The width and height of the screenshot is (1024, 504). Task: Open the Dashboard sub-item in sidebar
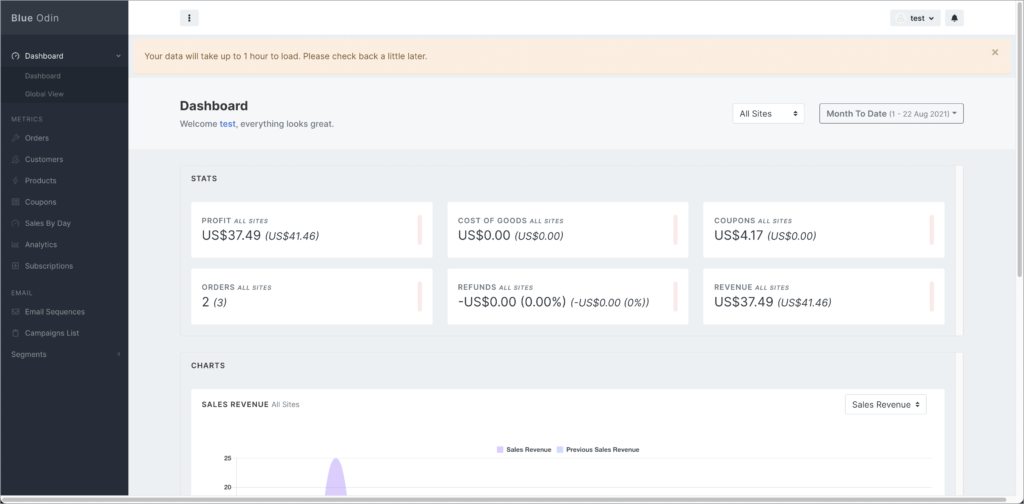[42, 76]
